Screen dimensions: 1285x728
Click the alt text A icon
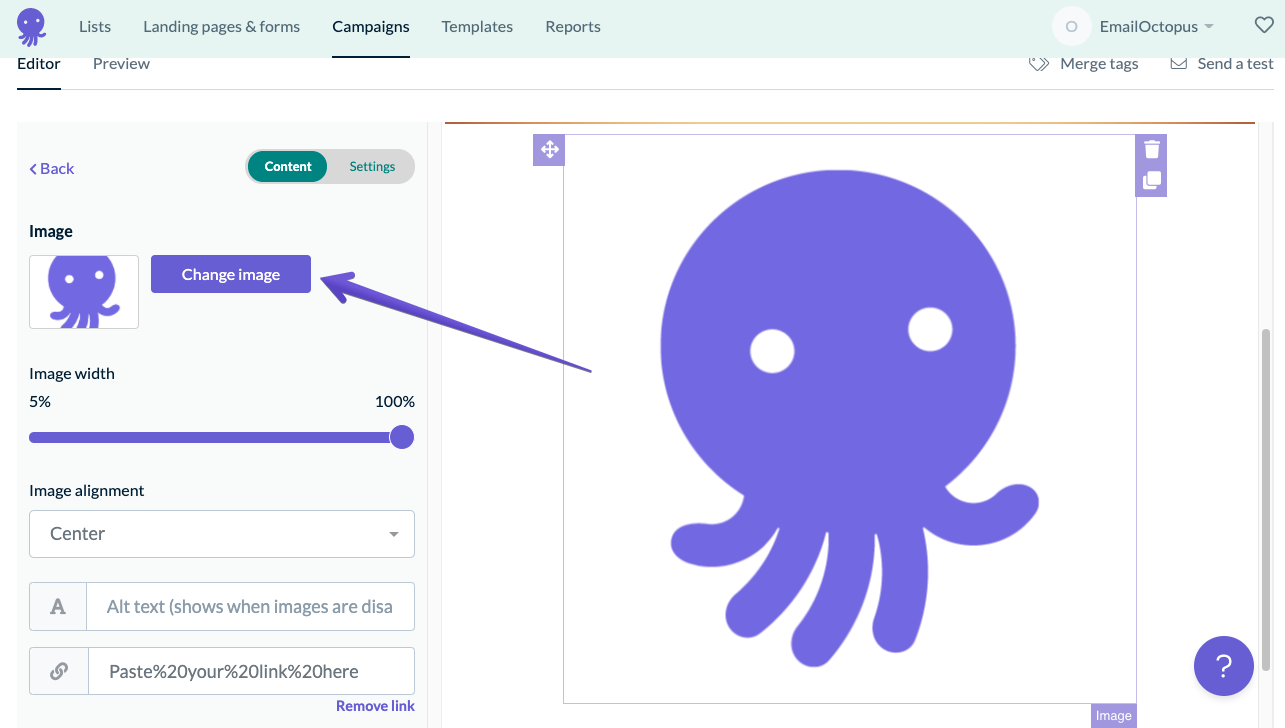pyautogui.click(x=59, y=607)
